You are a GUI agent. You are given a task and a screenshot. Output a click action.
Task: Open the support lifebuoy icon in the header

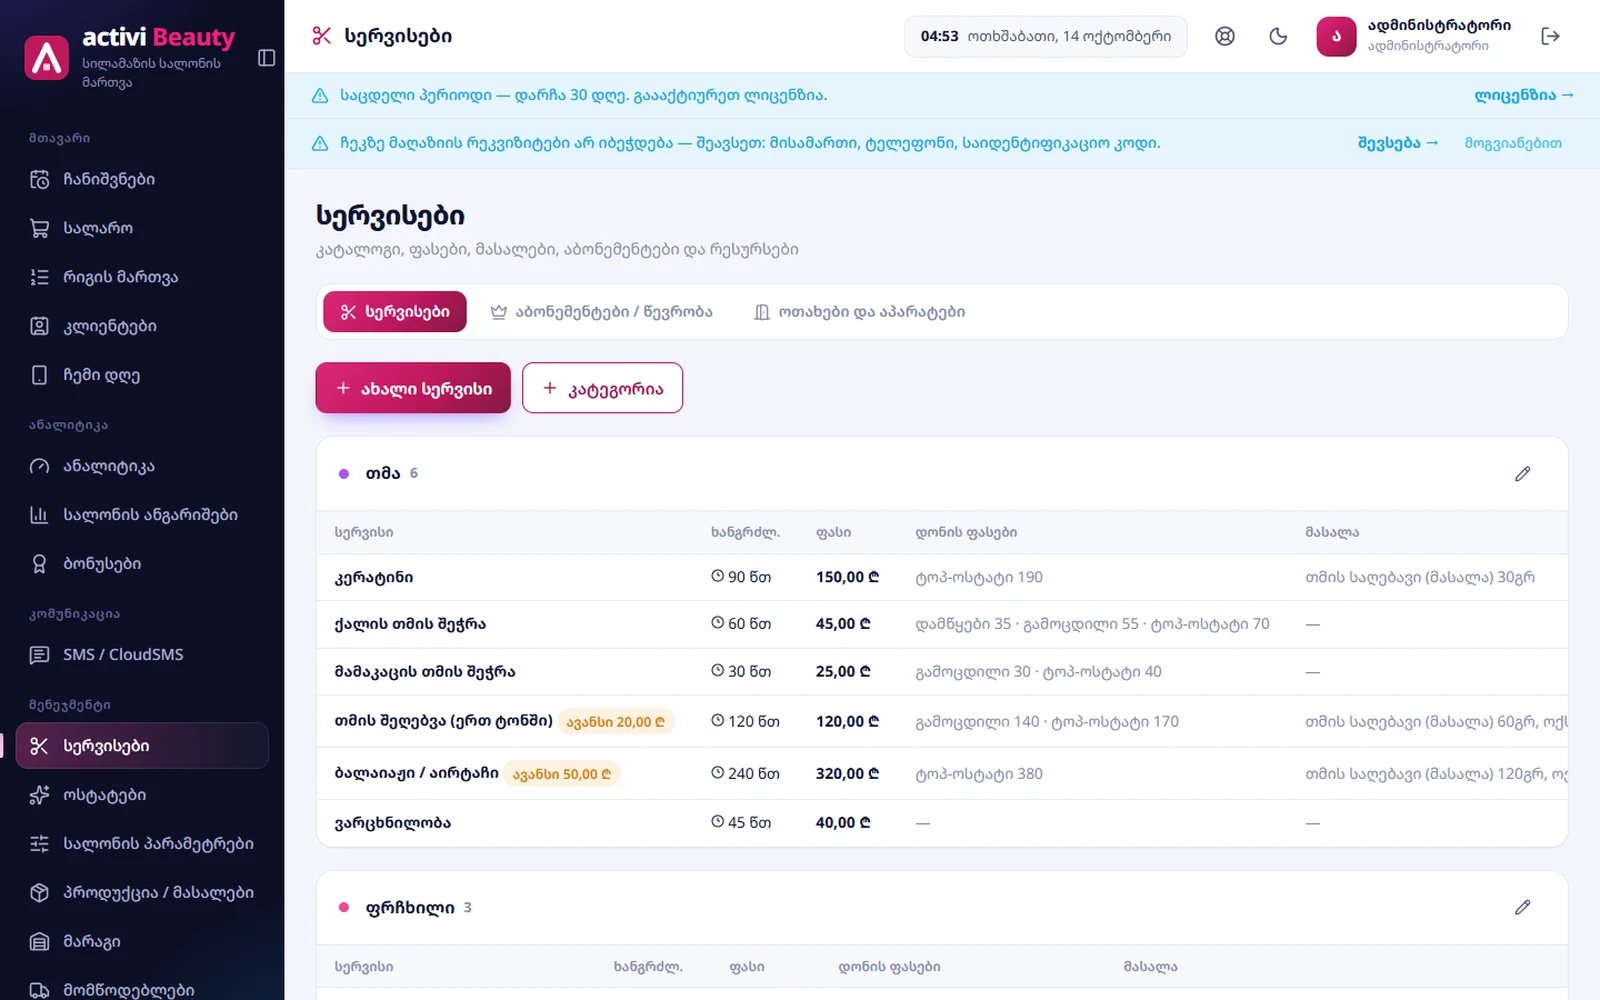[1225, 36]
